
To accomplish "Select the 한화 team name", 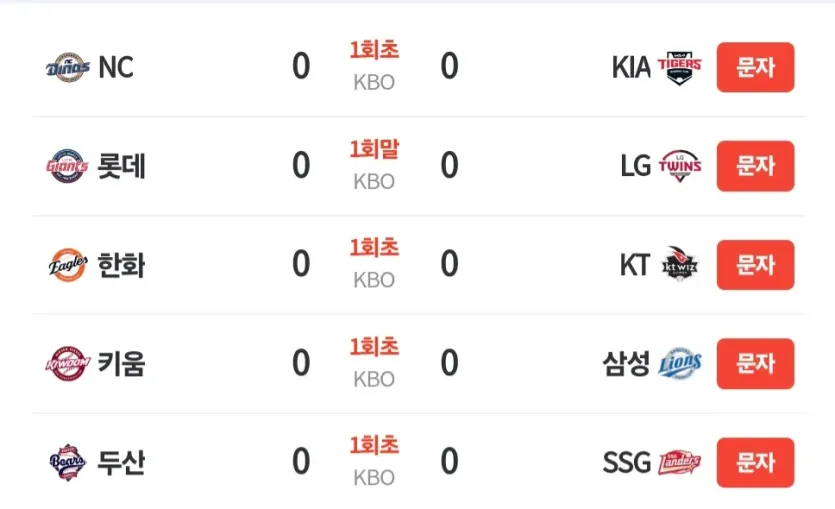I will click(121, 265).
